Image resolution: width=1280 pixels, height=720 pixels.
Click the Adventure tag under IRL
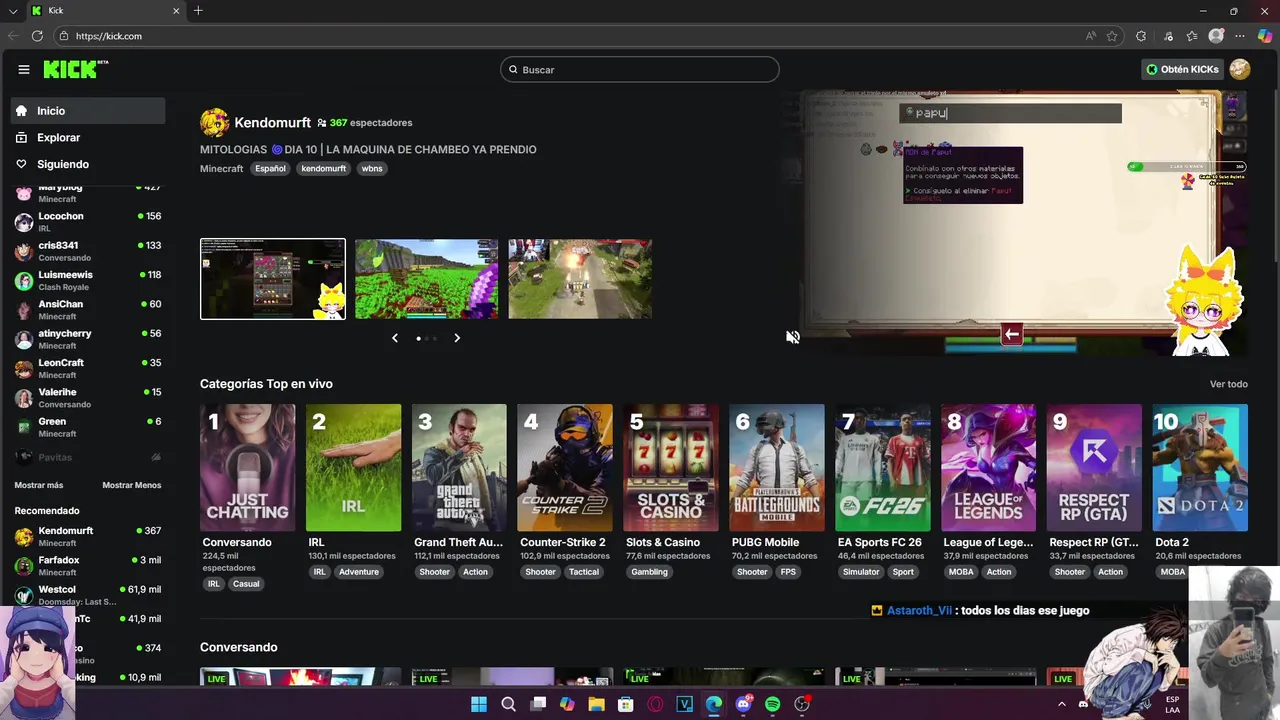(x=359, y=572)
